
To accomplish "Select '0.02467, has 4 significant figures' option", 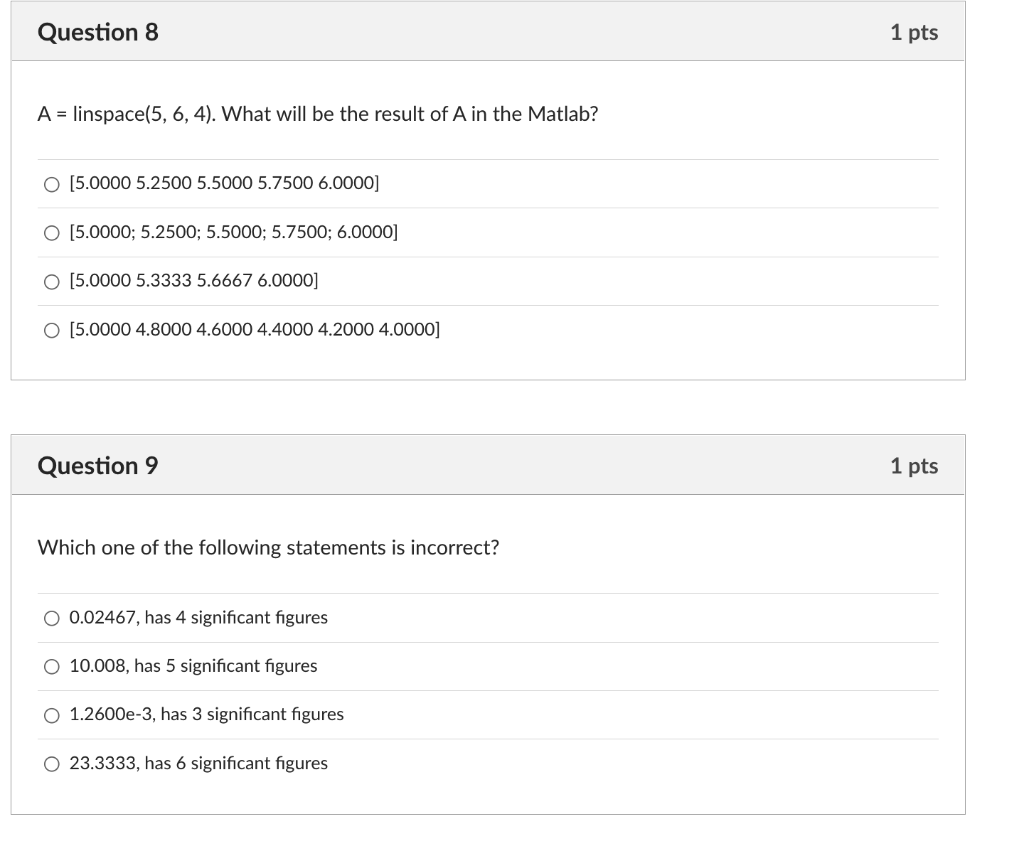I will pos(198,617).
